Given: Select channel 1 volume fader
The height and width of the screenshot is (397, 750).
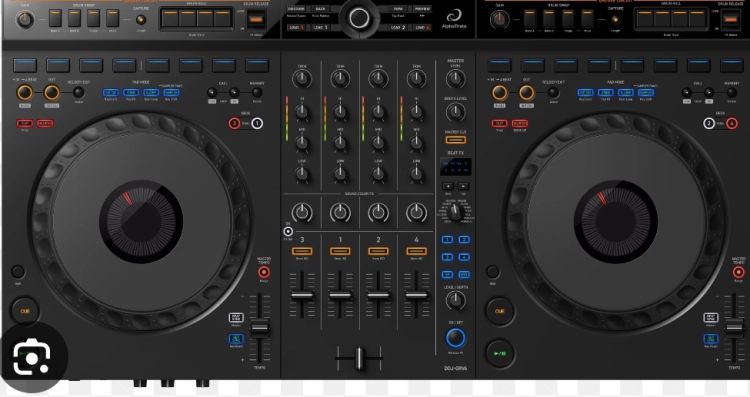Looking at the screenshot, I should pyautogui.click(x=340, y=295).
